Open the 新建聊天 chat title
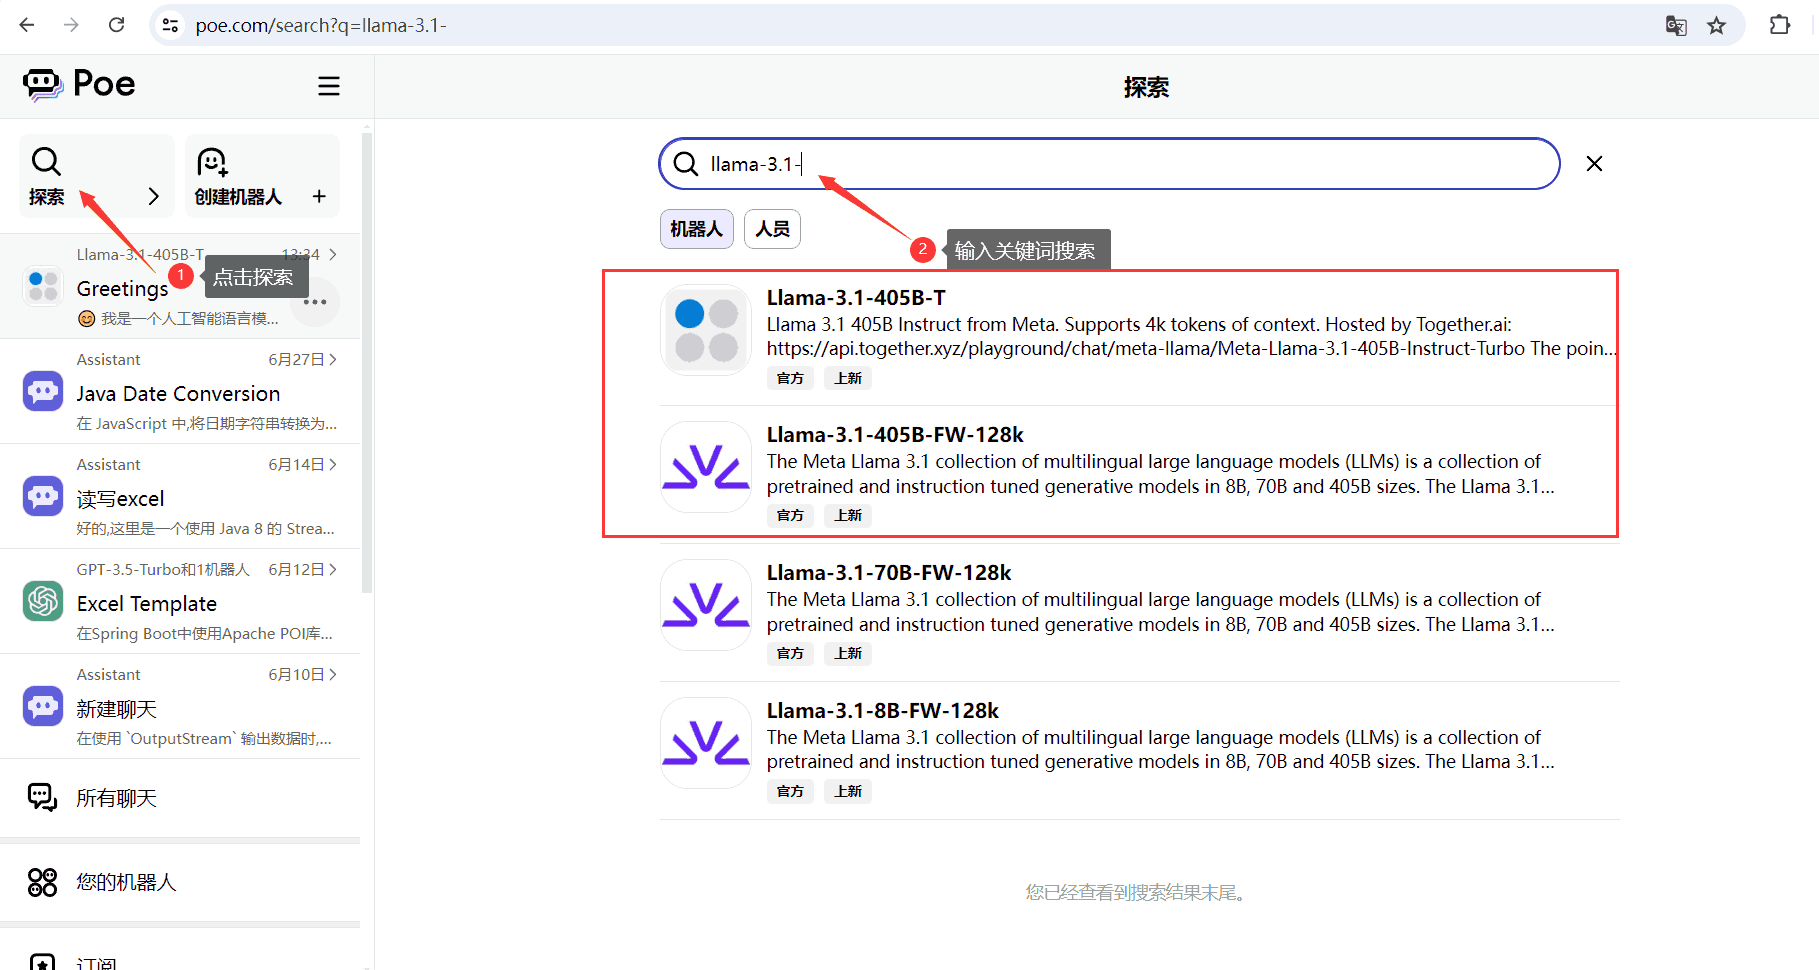The height and width of the screenshot is (970, 1819). (117, 709)
